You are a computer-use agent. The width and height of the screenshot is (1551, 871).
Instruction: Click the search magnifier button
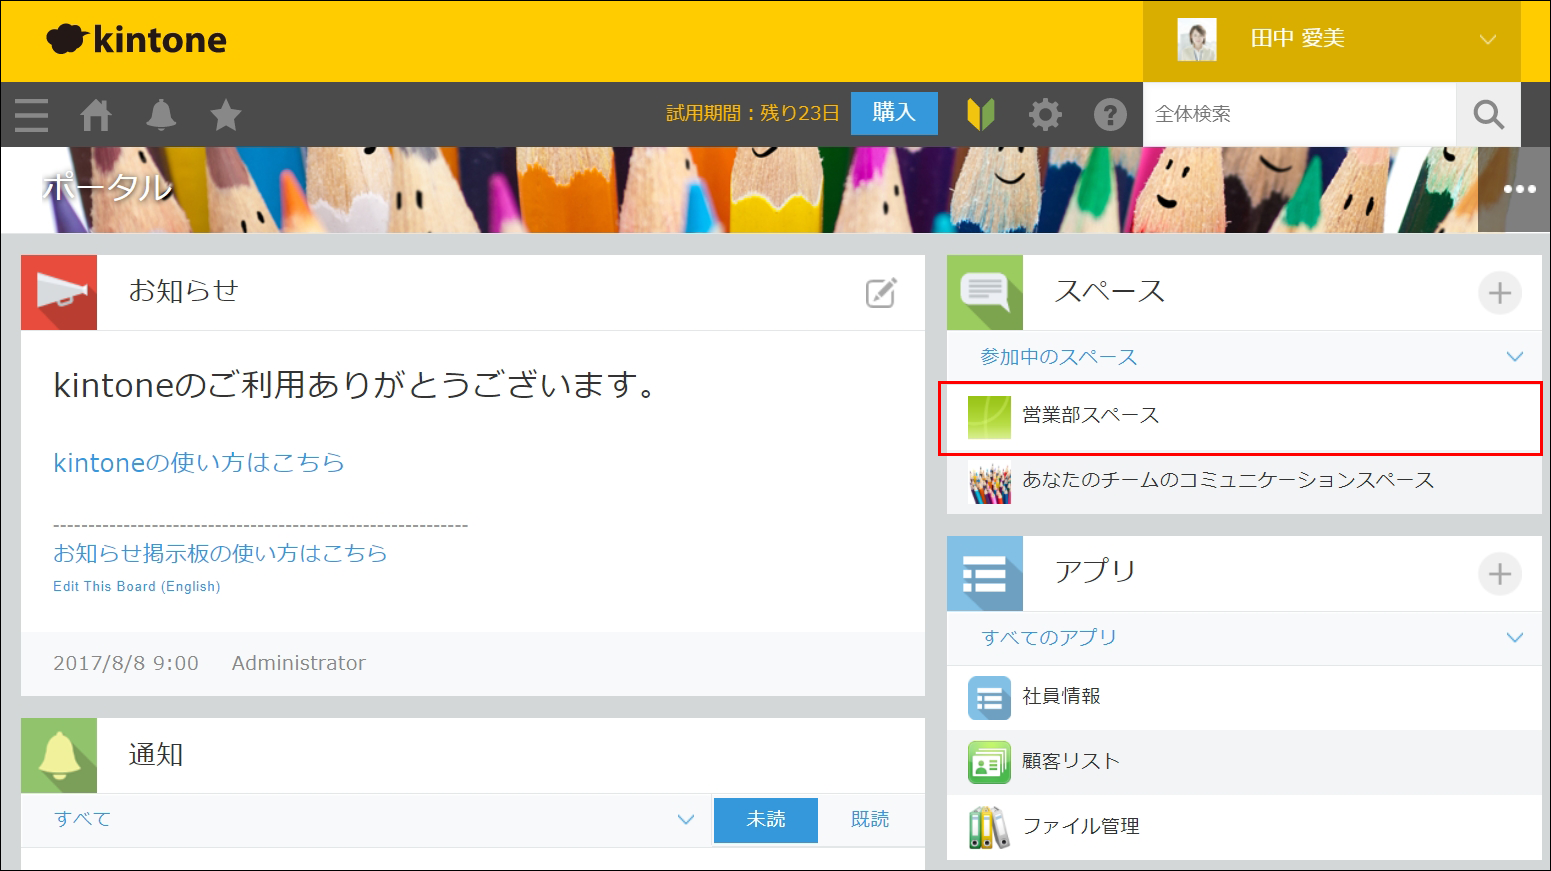pos(1488,115)
